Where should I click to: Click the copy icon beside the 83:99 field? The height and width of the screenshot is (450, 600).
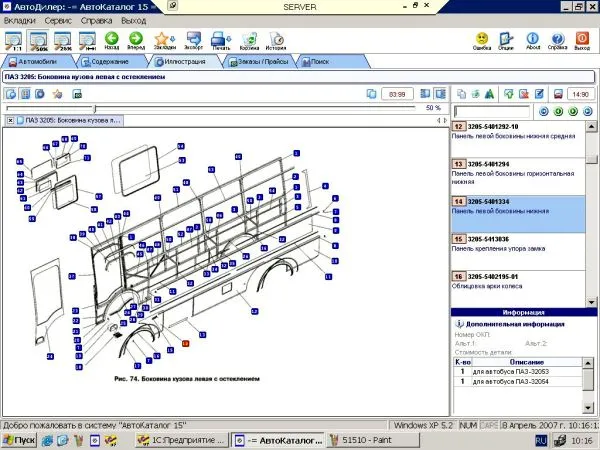coord(371,94)
